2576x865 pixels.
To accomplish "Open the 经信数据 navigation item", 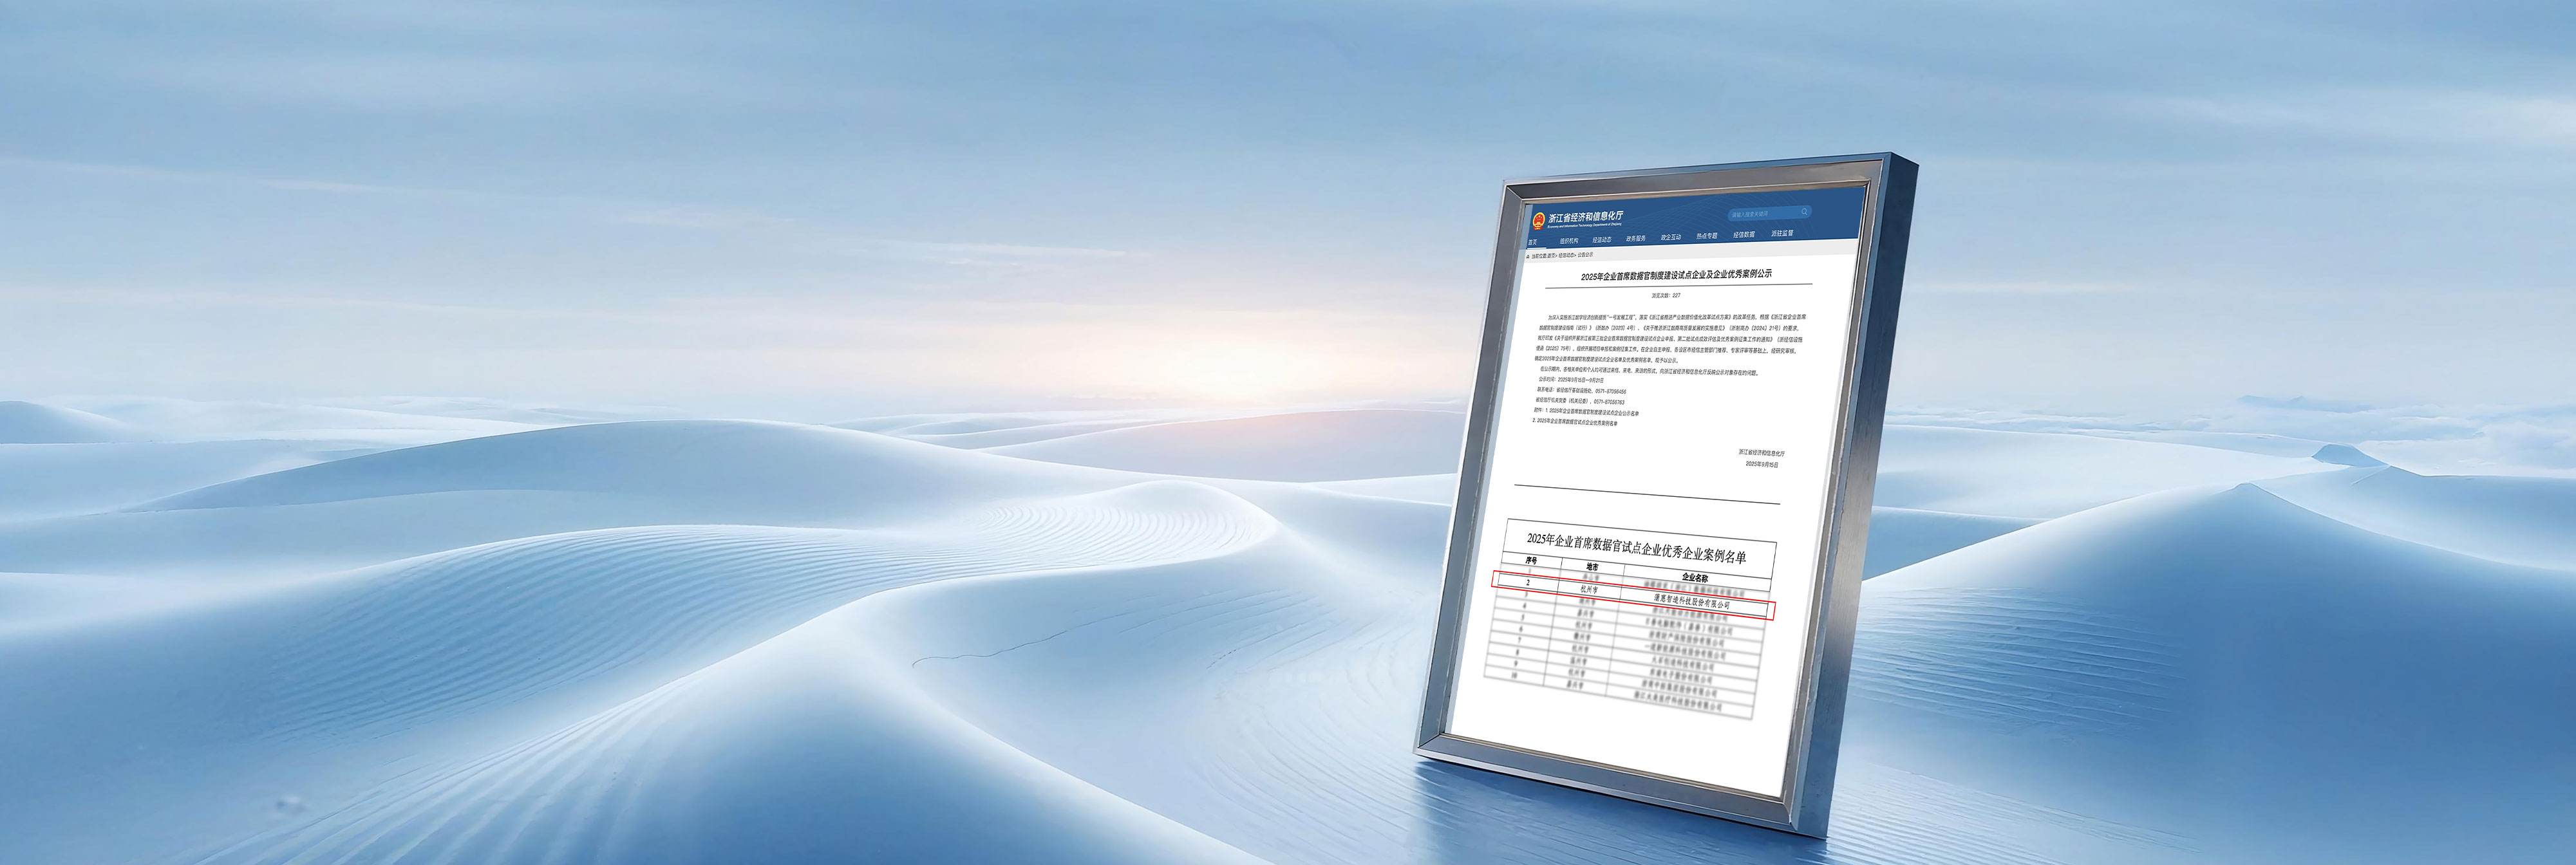I will [1744, 235].
